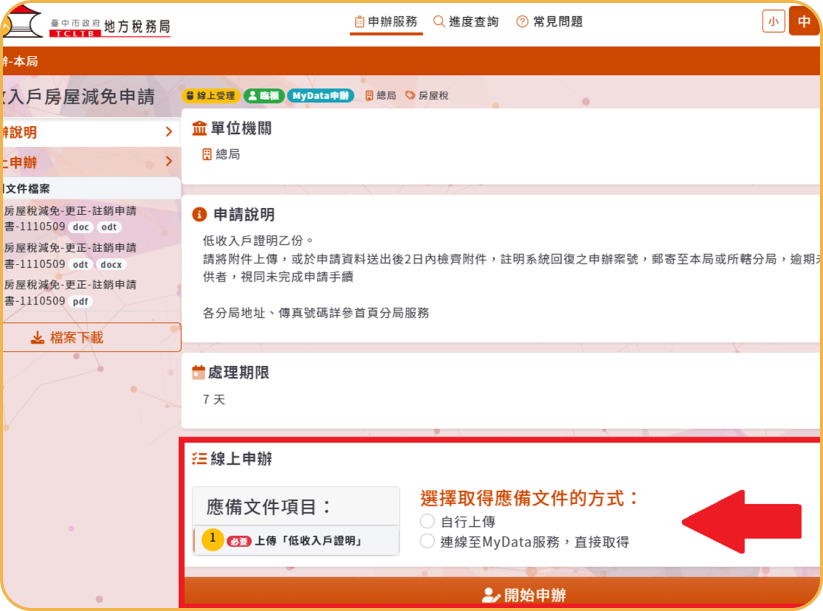Open the 進度查詢 navigation tab

(x=466, y=21)
